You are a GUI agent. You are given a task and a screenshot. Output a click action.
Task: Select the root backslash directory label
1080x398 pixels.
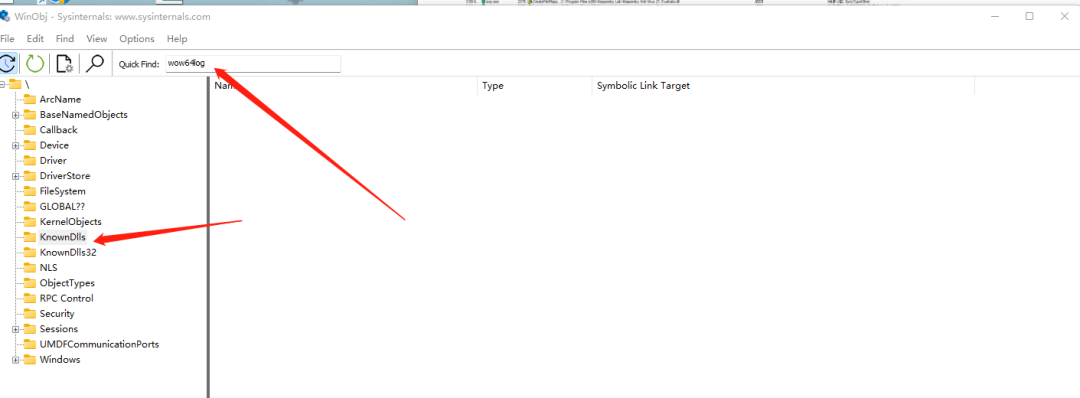point(27,84)
